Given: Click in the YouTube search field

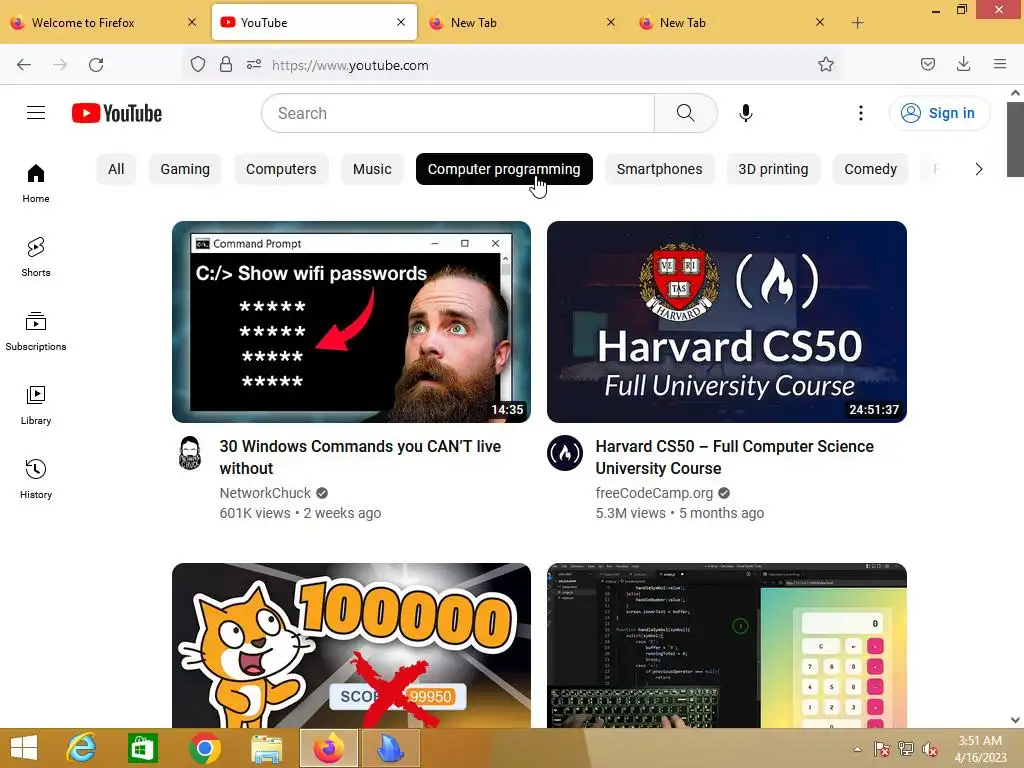Looking at the screenshot, I should [x=458, y=113].
